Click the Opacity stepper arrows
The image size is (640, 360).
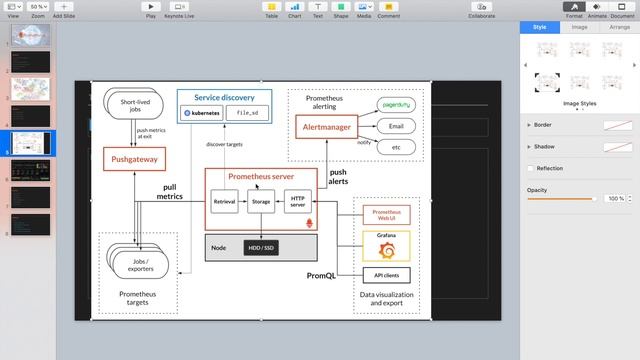point(630,198)
